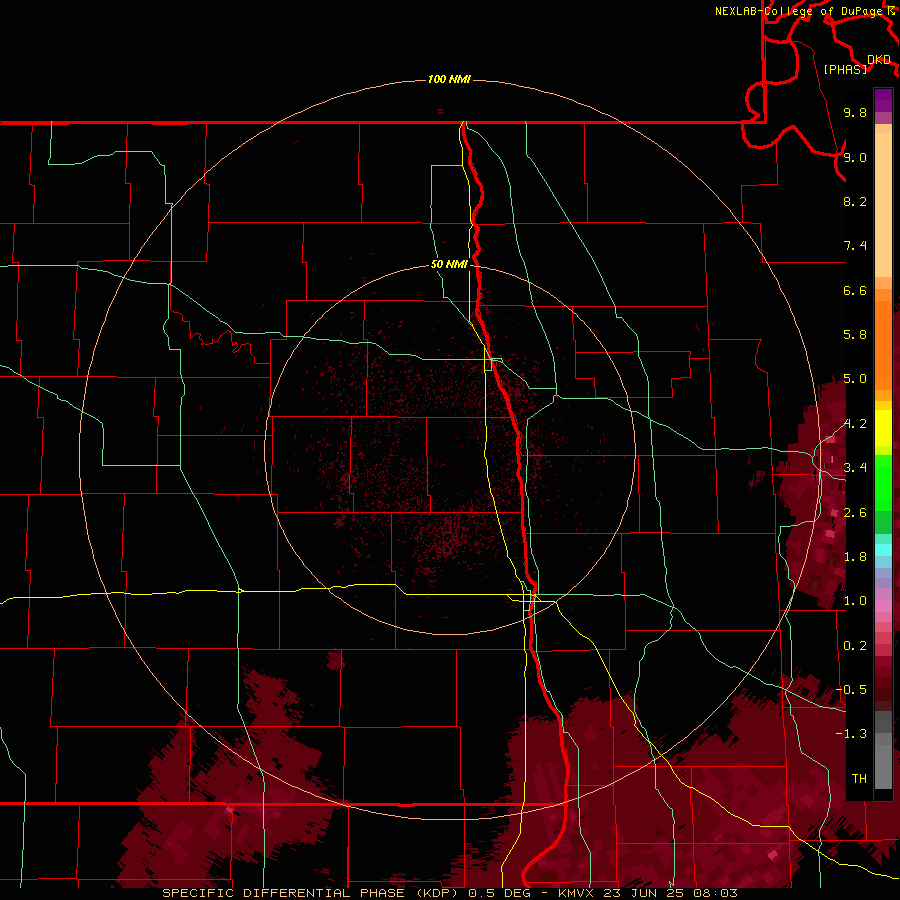Screen dimensions: 900x900
Task: Click the 2.6 scale value
Action: (855, 513)
